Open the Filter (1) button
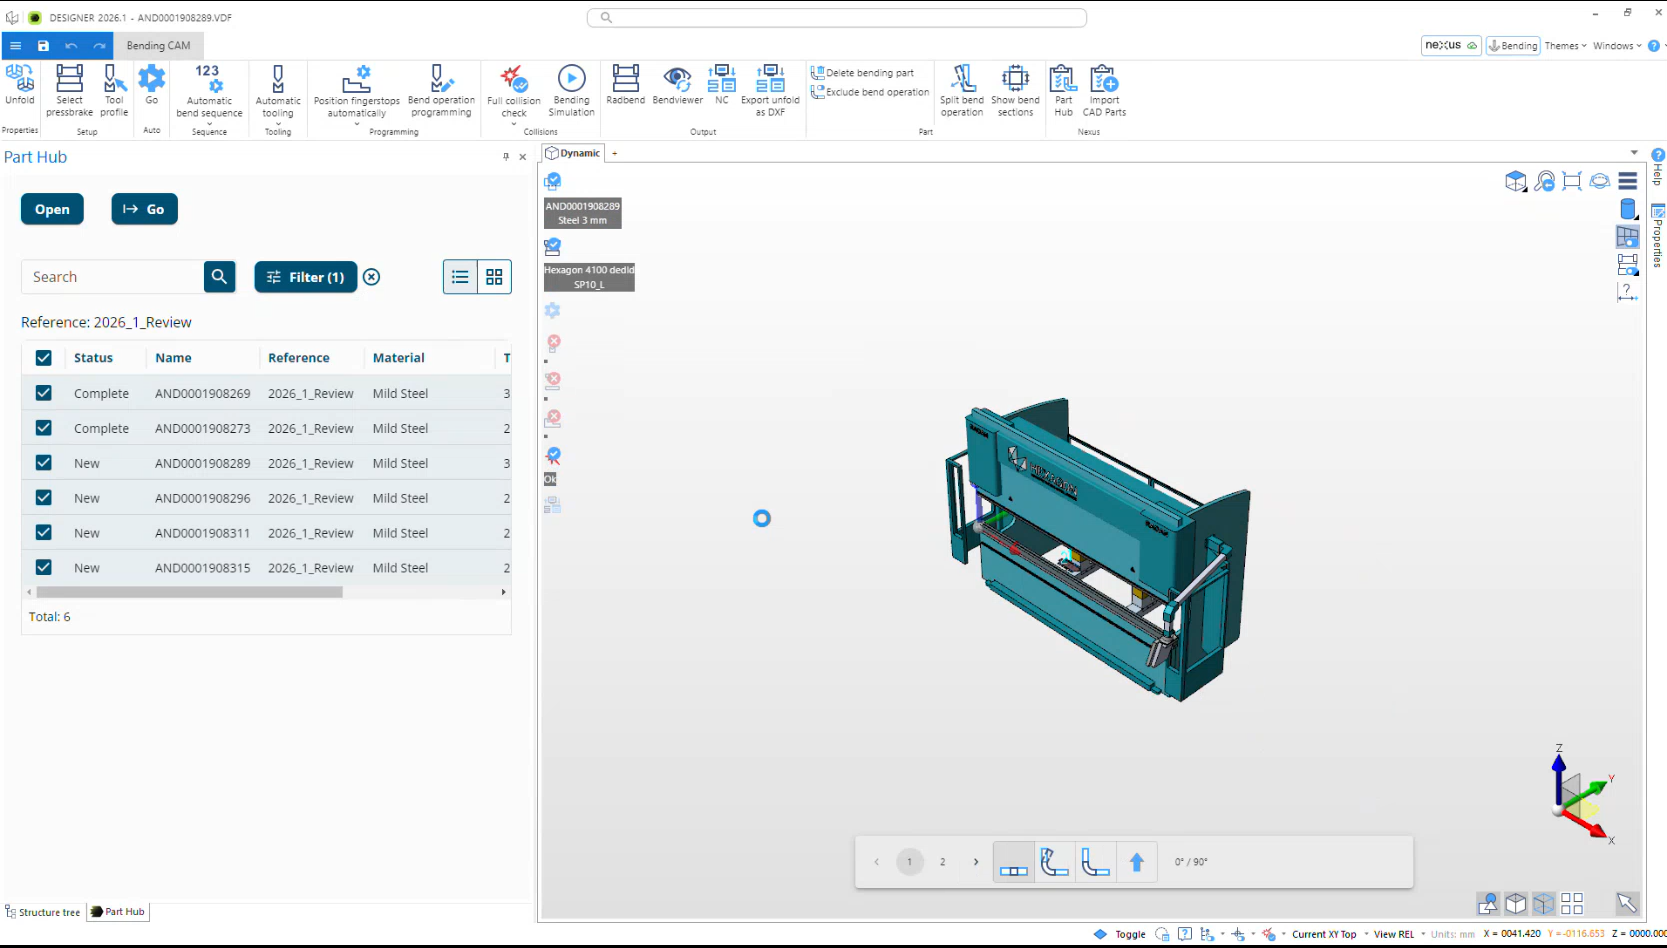This screenshot has width=1667, height=948. coord(306,277)
